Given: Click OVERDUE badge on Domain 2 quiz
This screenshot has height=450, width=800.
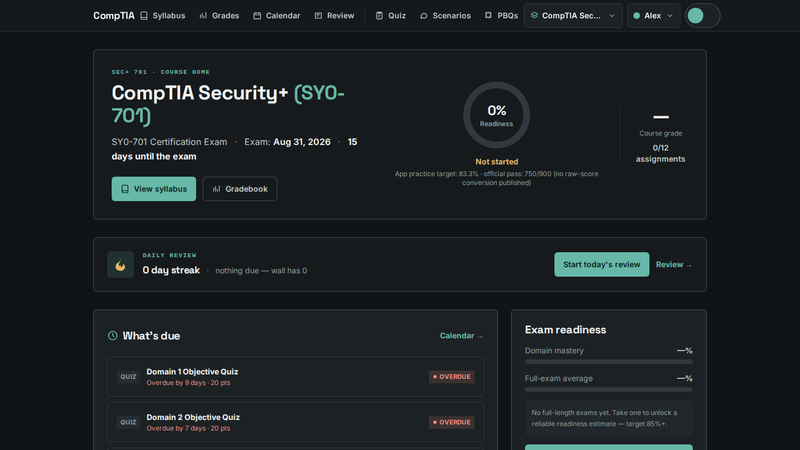Looking at the screenshot, I should click(452, 422).
